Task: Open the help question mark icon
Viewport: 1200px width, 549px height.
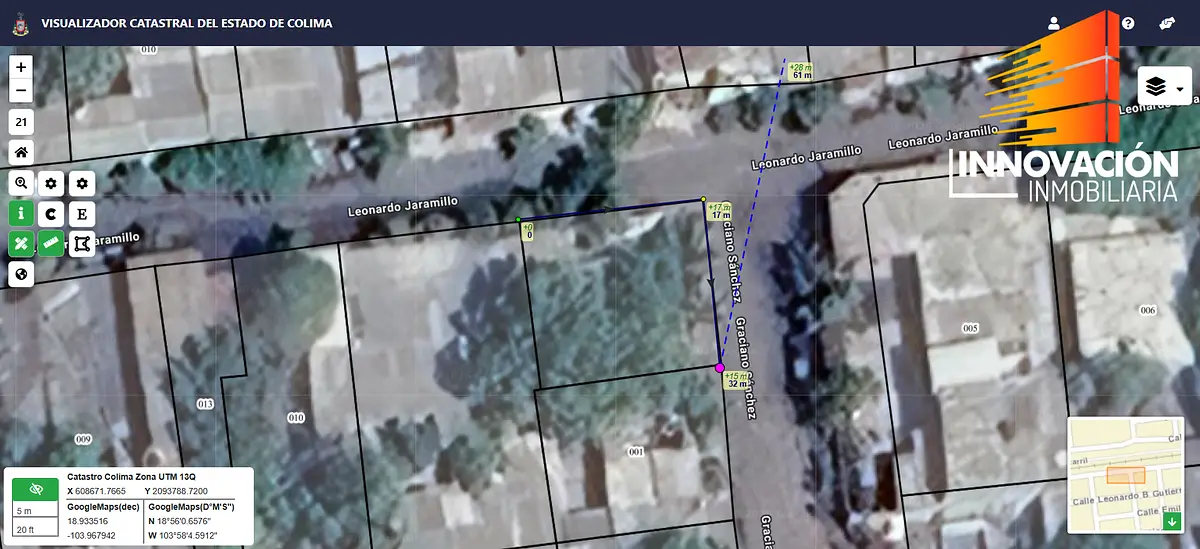Action: point(1128,23)
